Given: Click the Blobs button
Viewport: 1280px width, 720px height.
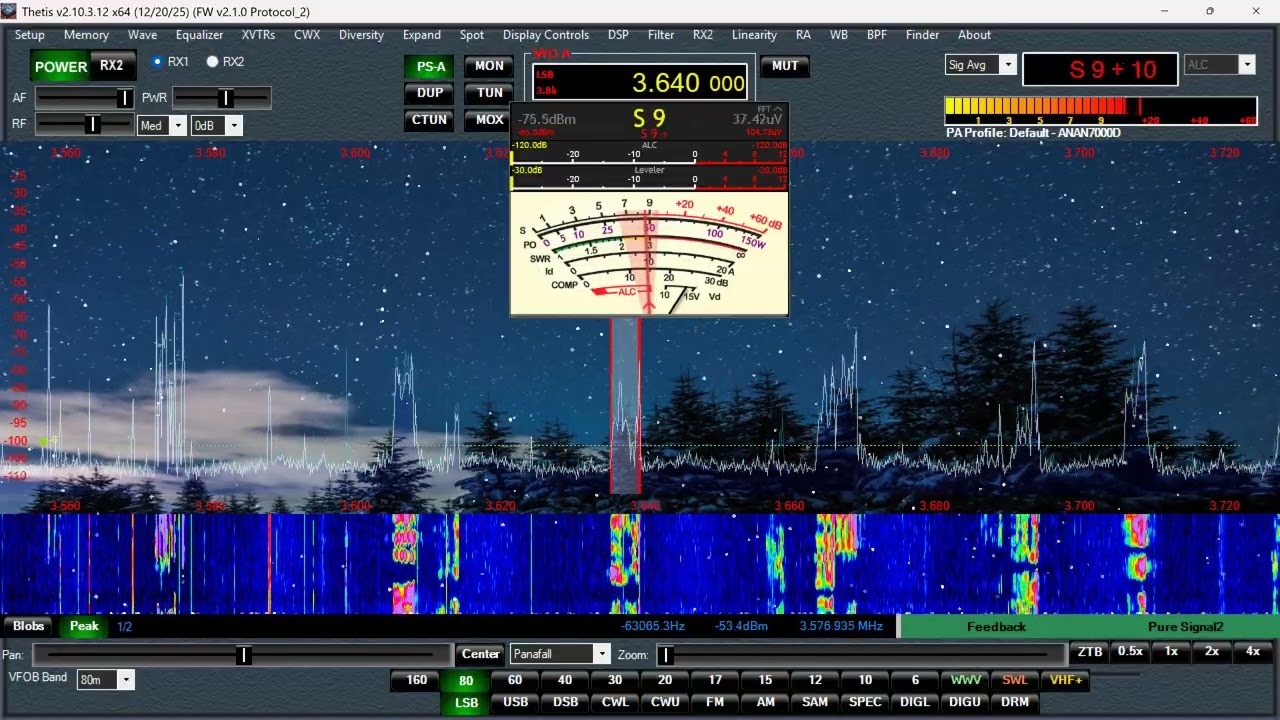Looking at the screenshot, I should [28, 626].
